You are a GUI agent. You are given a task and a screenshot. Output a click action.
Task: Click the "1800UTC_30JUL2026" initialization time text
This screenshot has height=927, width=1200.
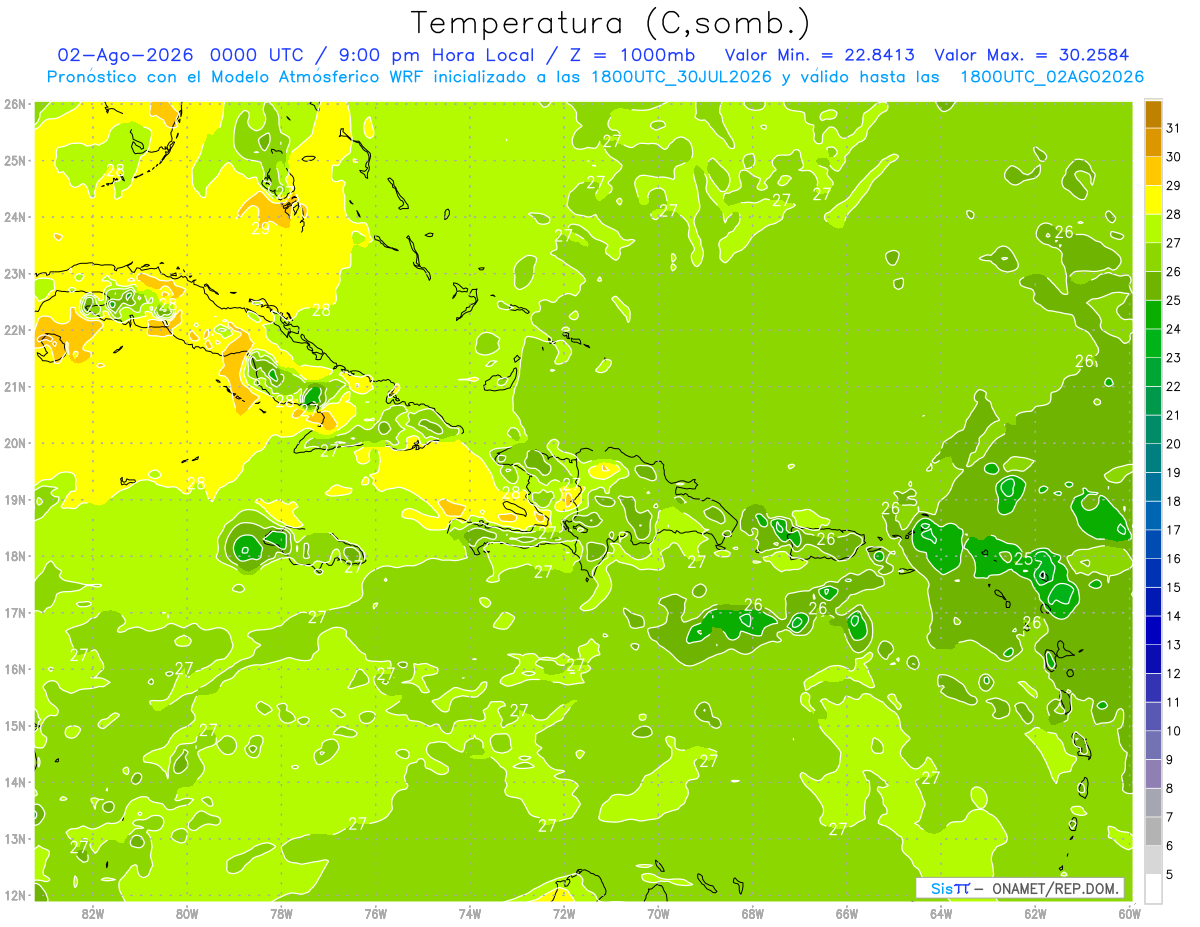click(680, 77)
